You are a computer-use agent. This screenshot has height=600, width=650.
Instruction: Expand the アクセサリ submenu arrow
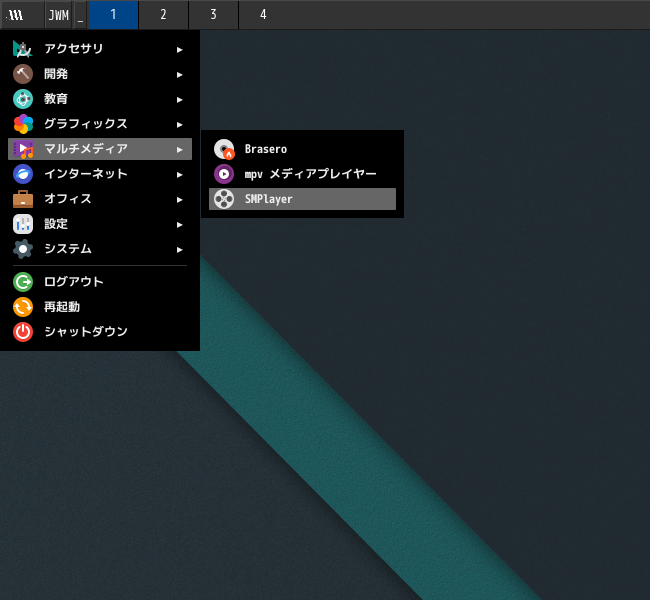click(179, 50)
